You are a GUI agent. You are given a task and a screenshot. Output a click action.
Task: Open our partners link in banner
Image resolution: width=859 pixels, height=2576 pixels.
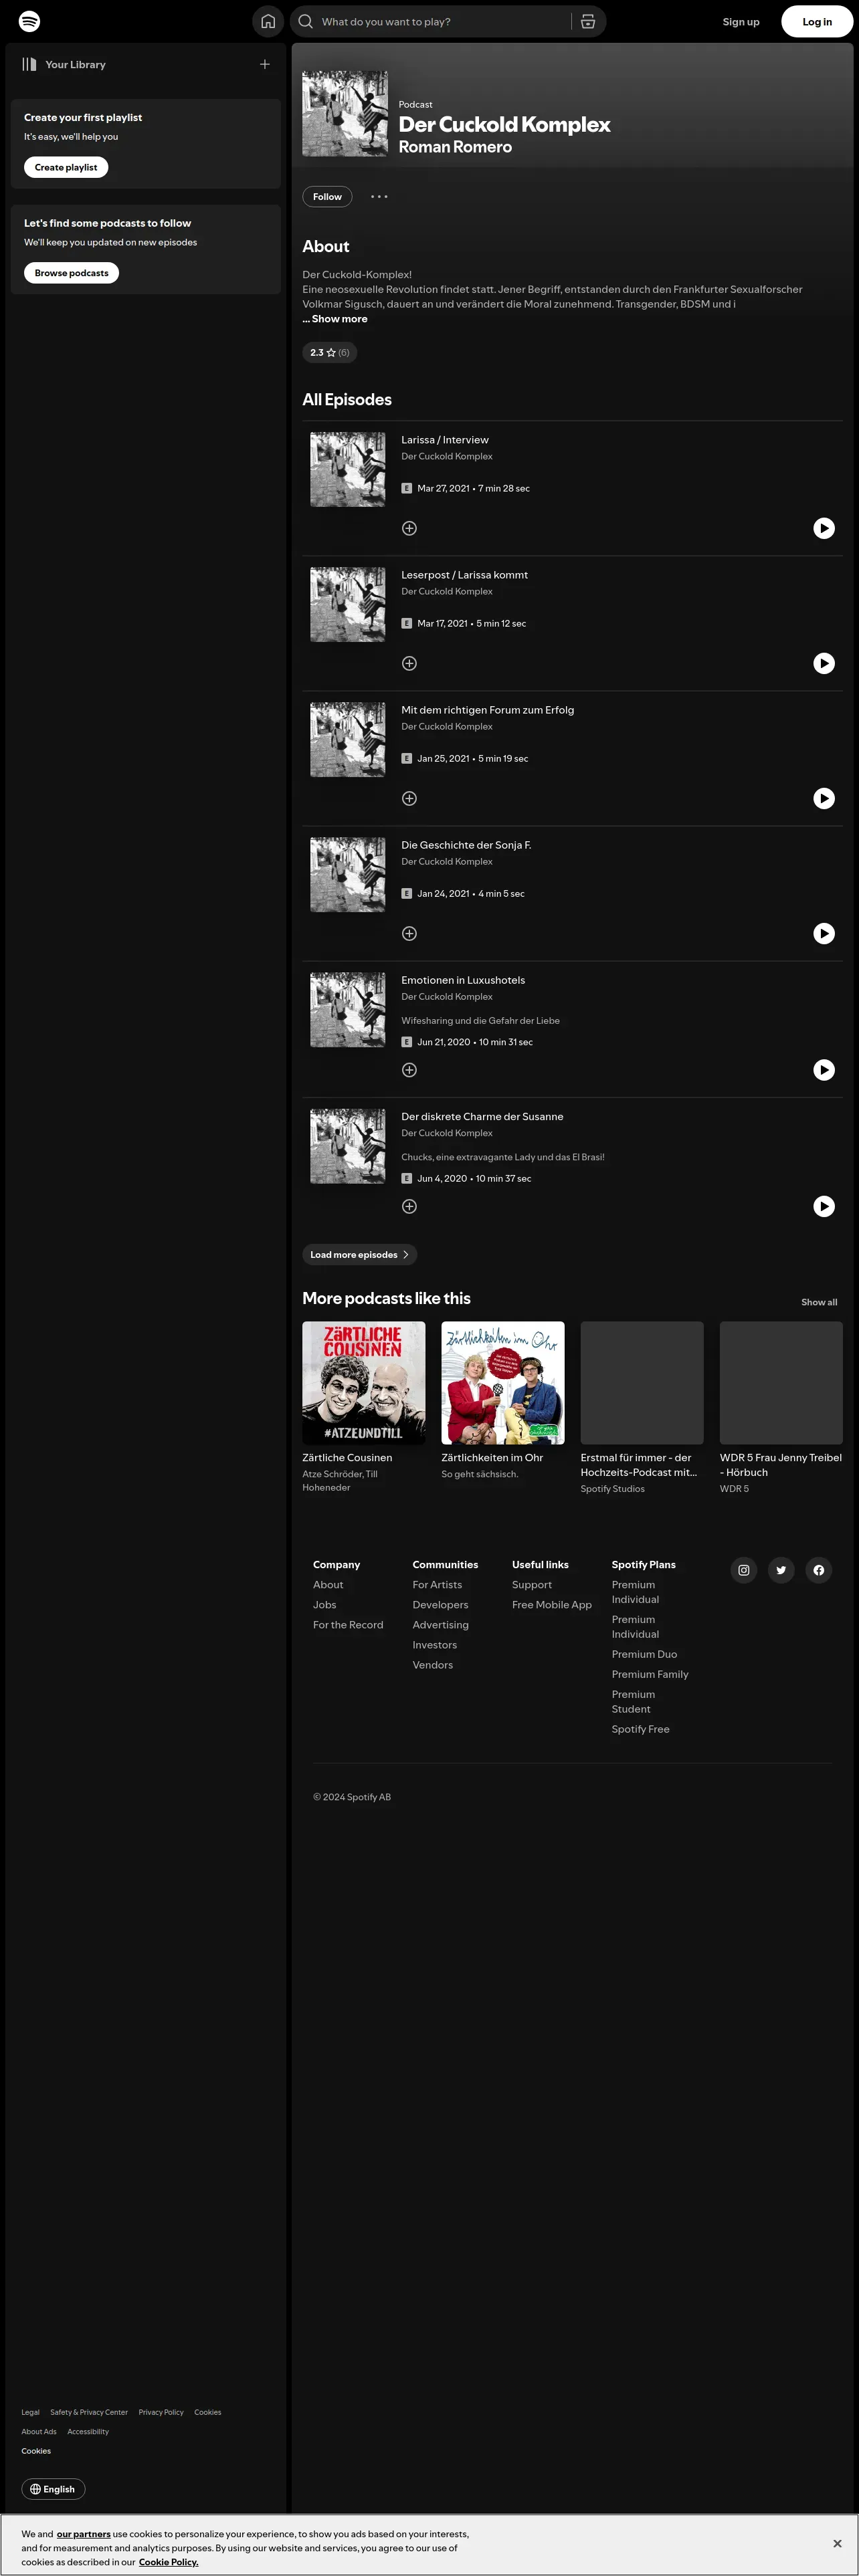pyautogui.click(x=84, y=2534)
